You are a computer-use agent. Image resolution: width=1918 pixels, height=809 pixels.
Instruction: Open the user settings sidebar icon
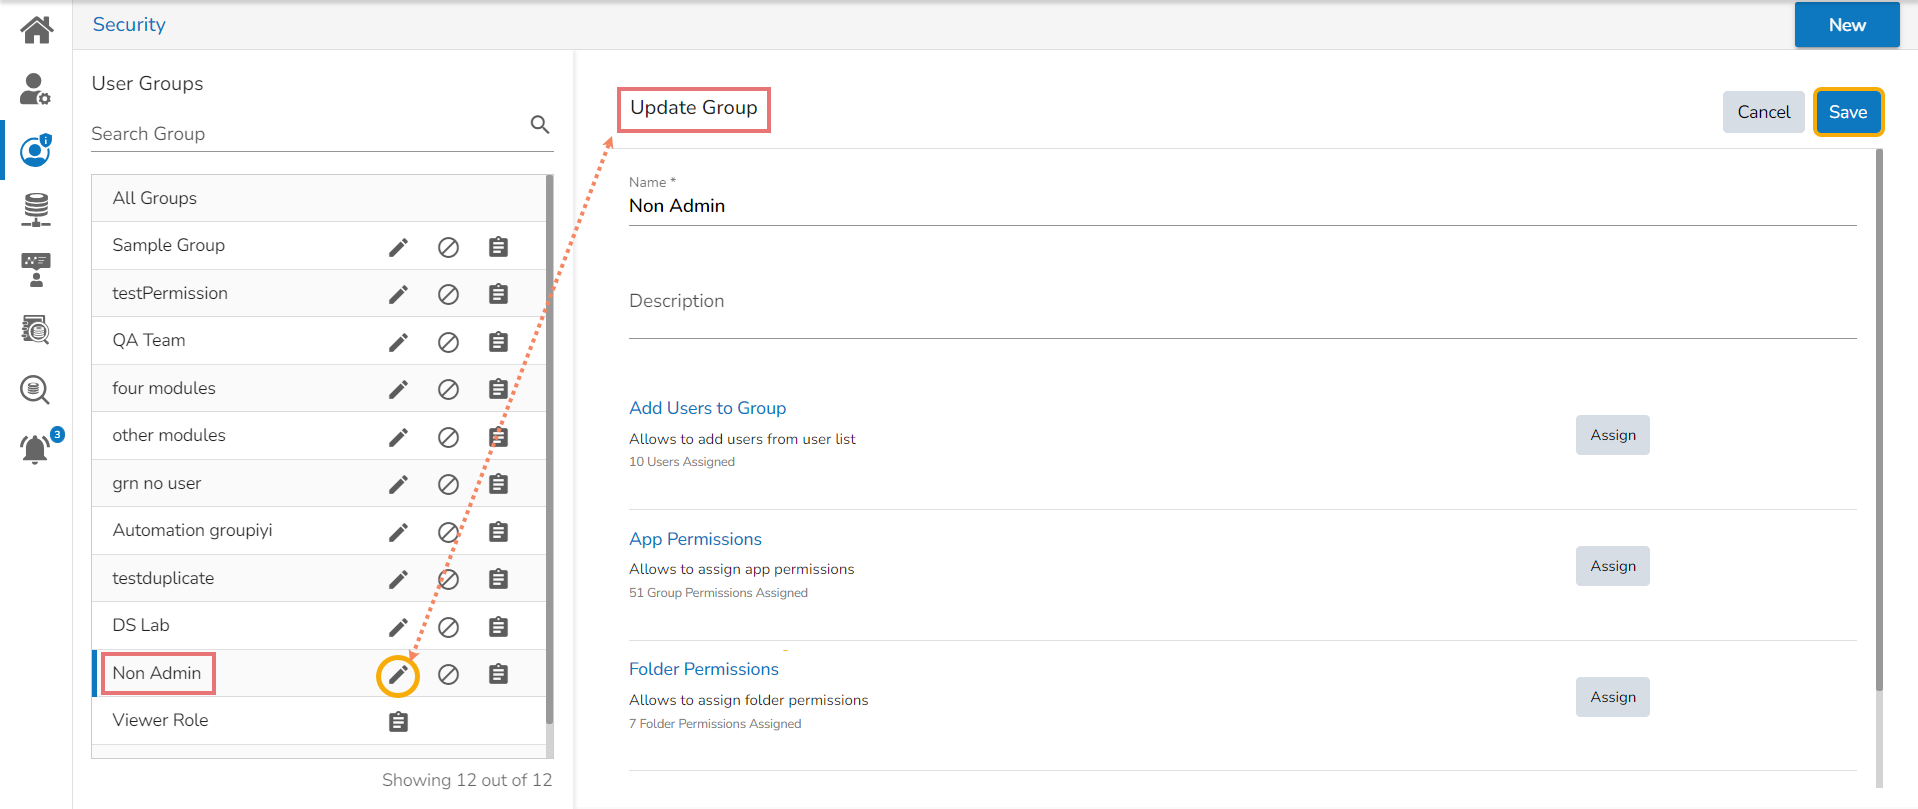click(x=35, y=89)
